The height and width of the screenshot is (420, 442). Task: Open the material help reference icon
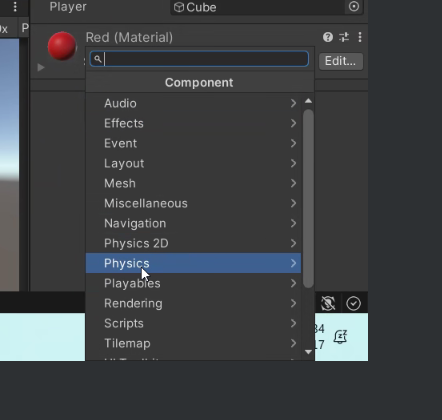tap(328, 37)
